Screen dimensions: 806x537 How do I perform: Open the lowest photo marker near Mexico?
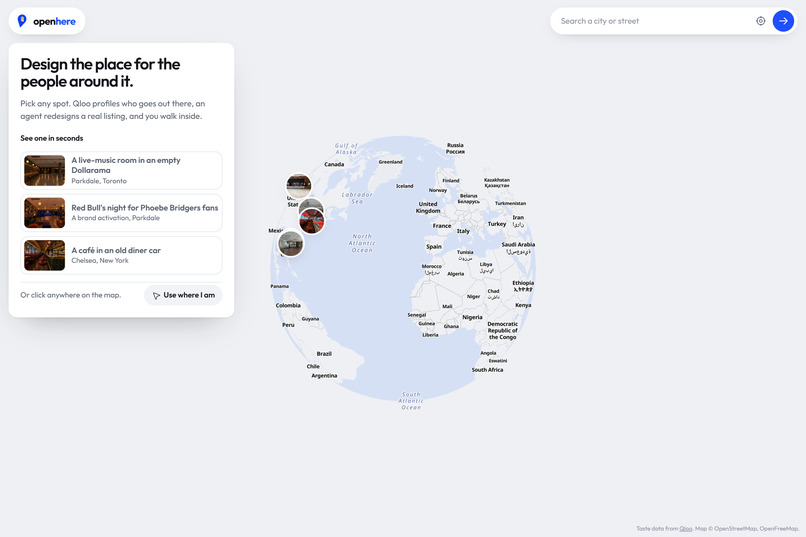tap(290, 243)
